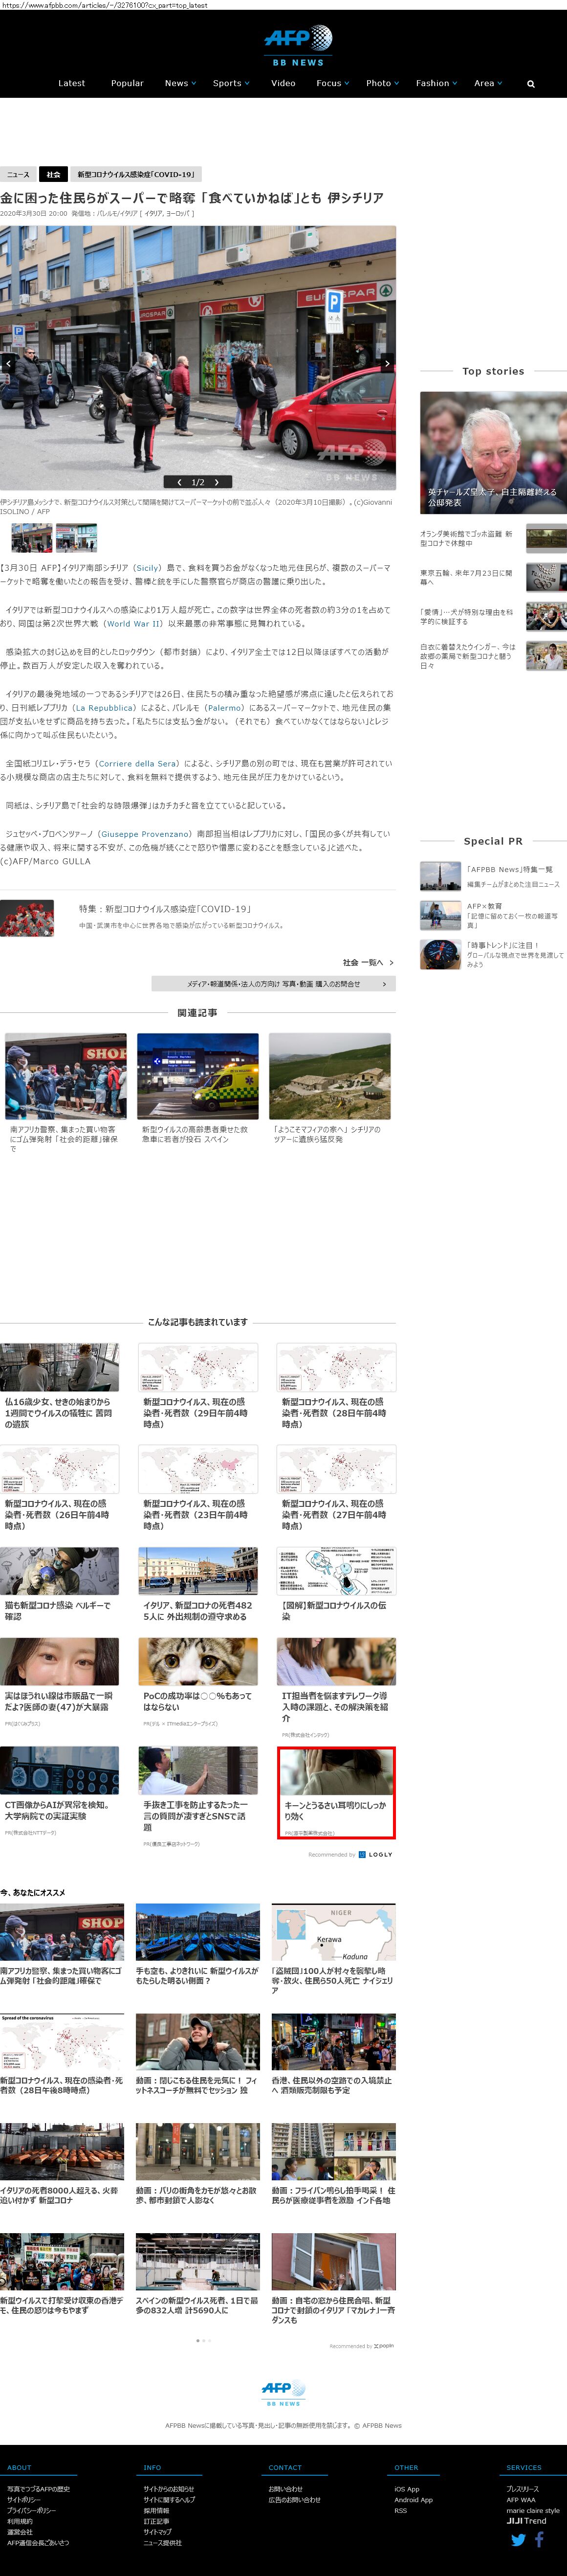Viewport: 567px width, 2576px height.
Task: Open the Facebook icon in the footer
Action: pyautogui.click(x=539, y=2539)
